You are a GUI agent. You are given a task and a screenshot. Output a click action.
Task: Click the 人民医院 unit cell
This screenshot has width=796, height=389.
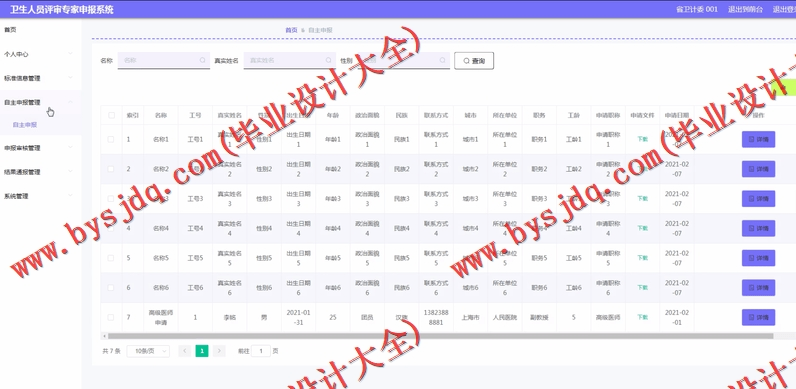[x=505, y=317]
